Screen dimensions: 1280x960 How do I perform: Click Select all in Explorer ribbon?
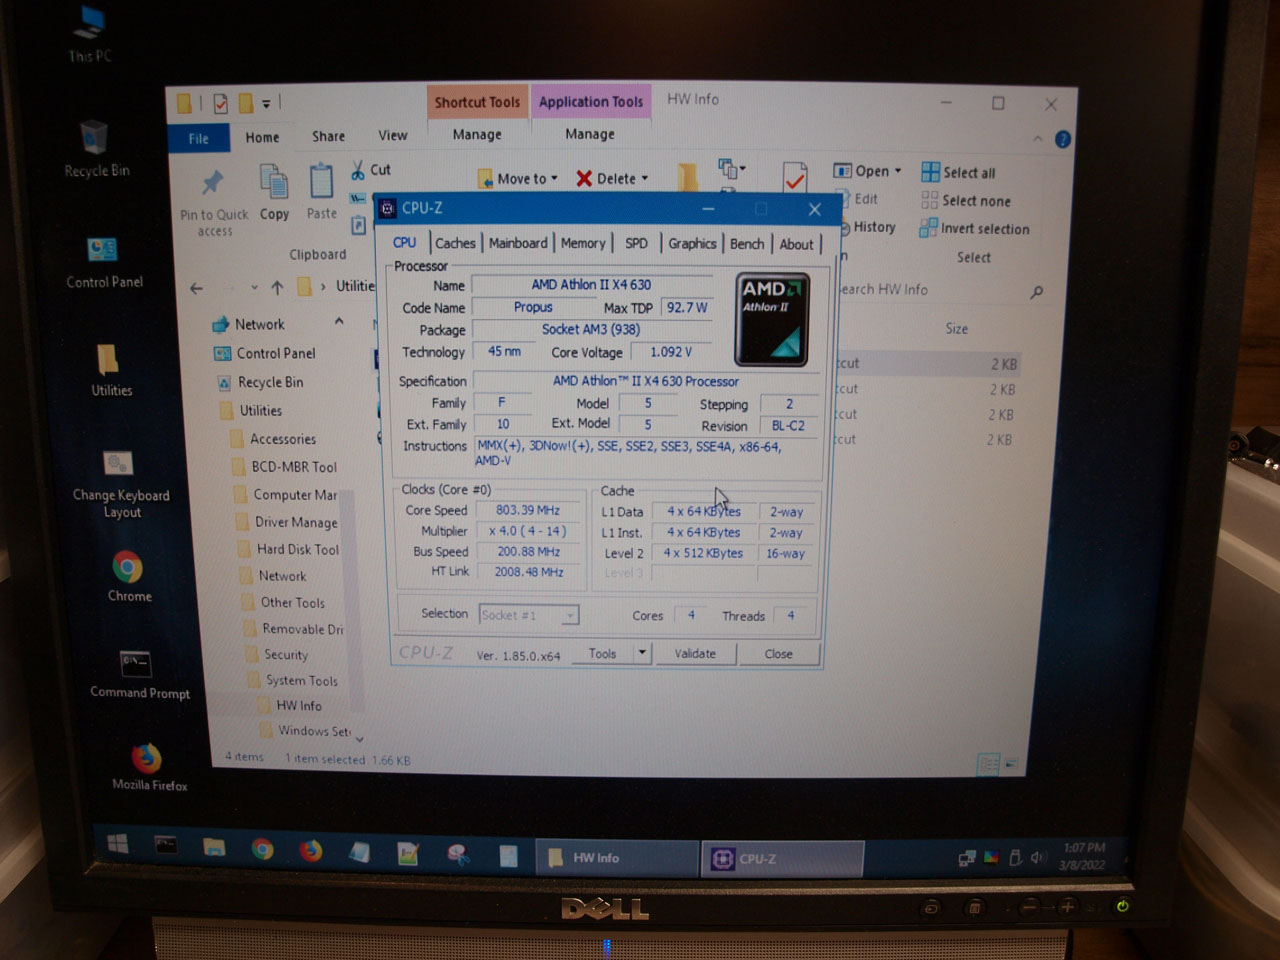tap(958, 172)
